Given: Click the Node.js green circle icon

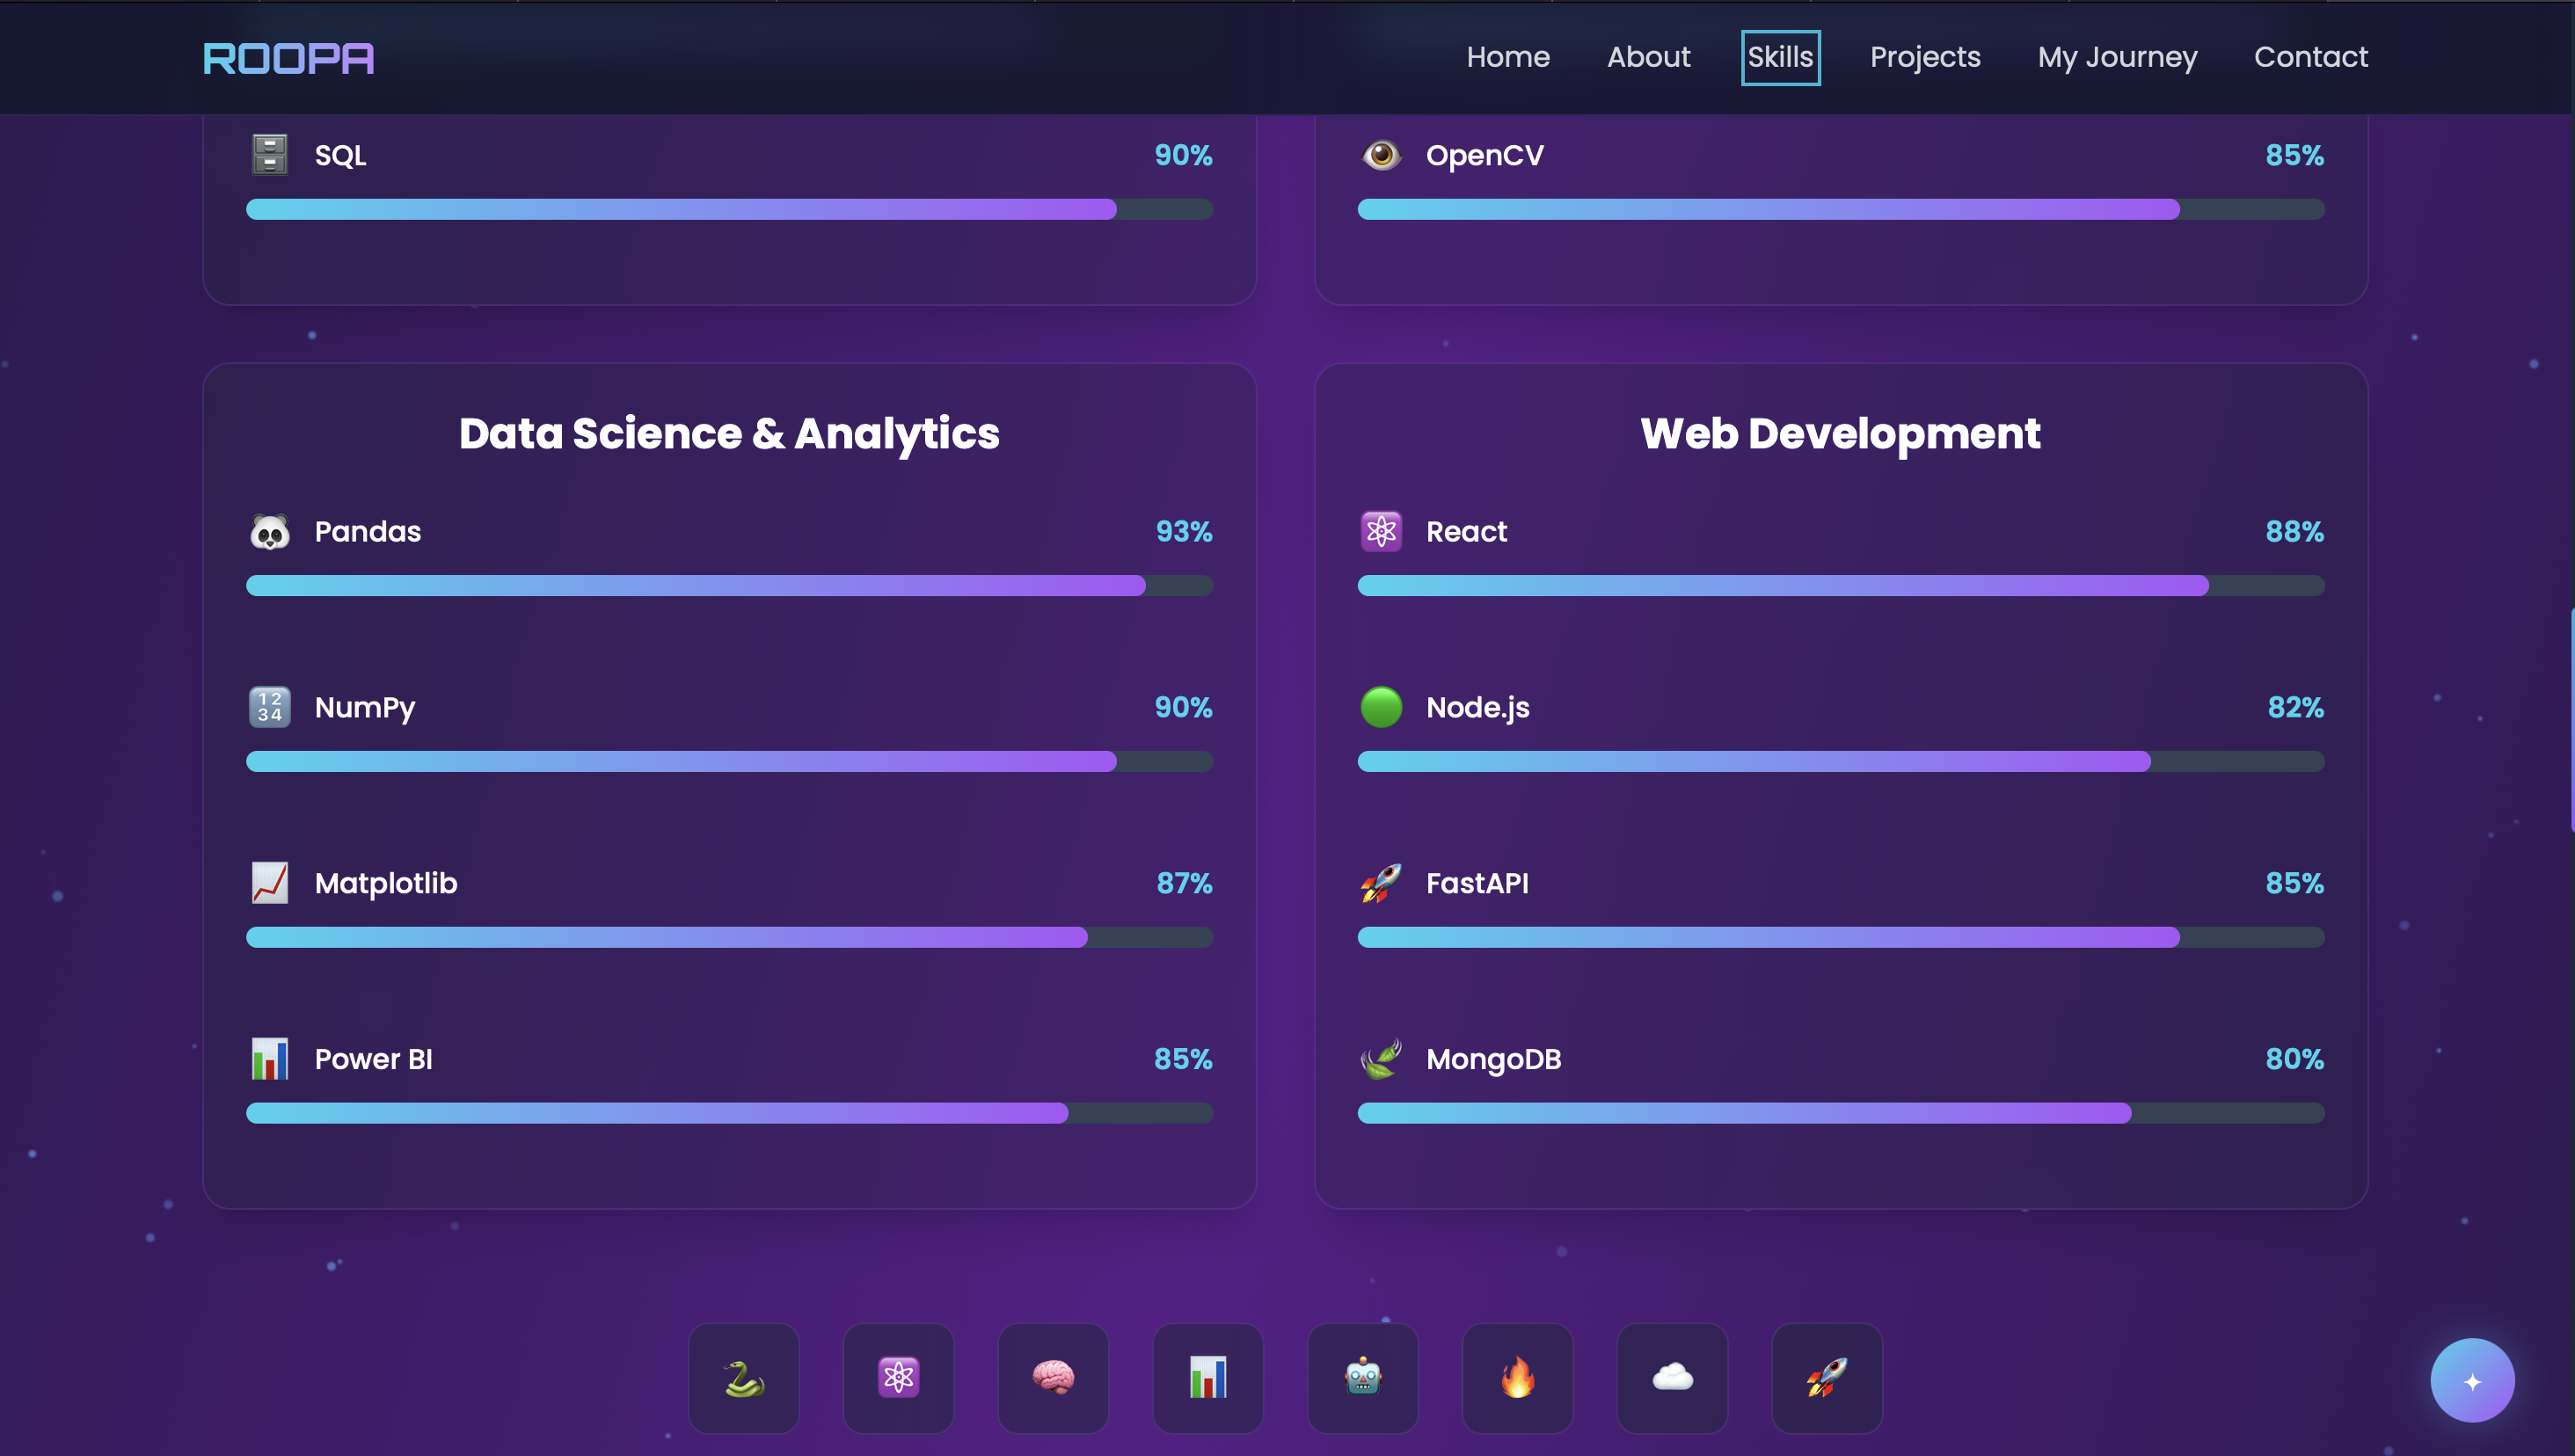Looking at the screenshot, I should [x=1381, y=707].
